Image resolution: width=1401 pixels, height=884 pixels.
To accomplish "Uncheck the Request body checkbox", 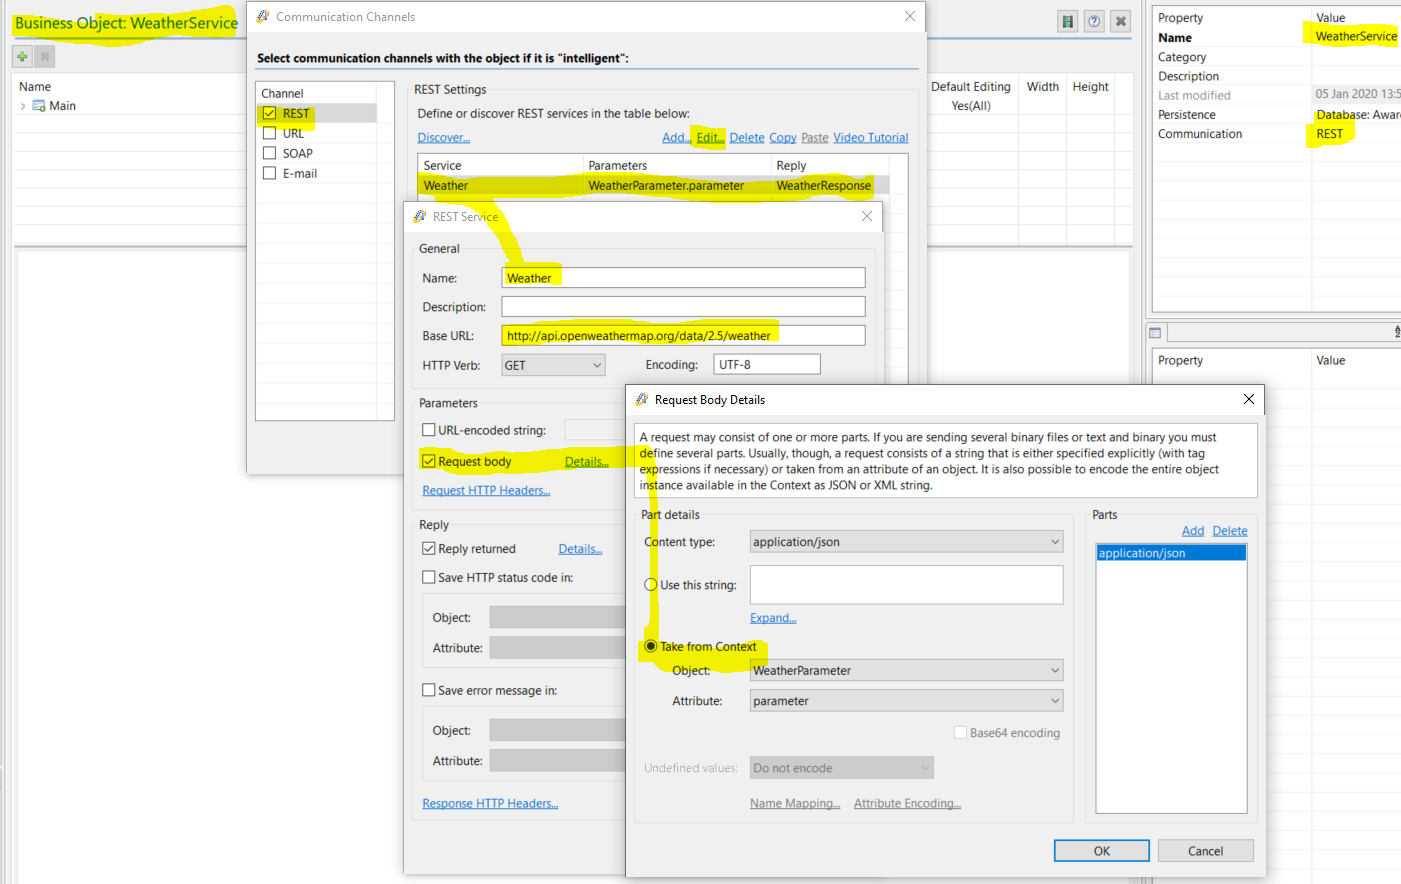I will click(x=429, y=461).
